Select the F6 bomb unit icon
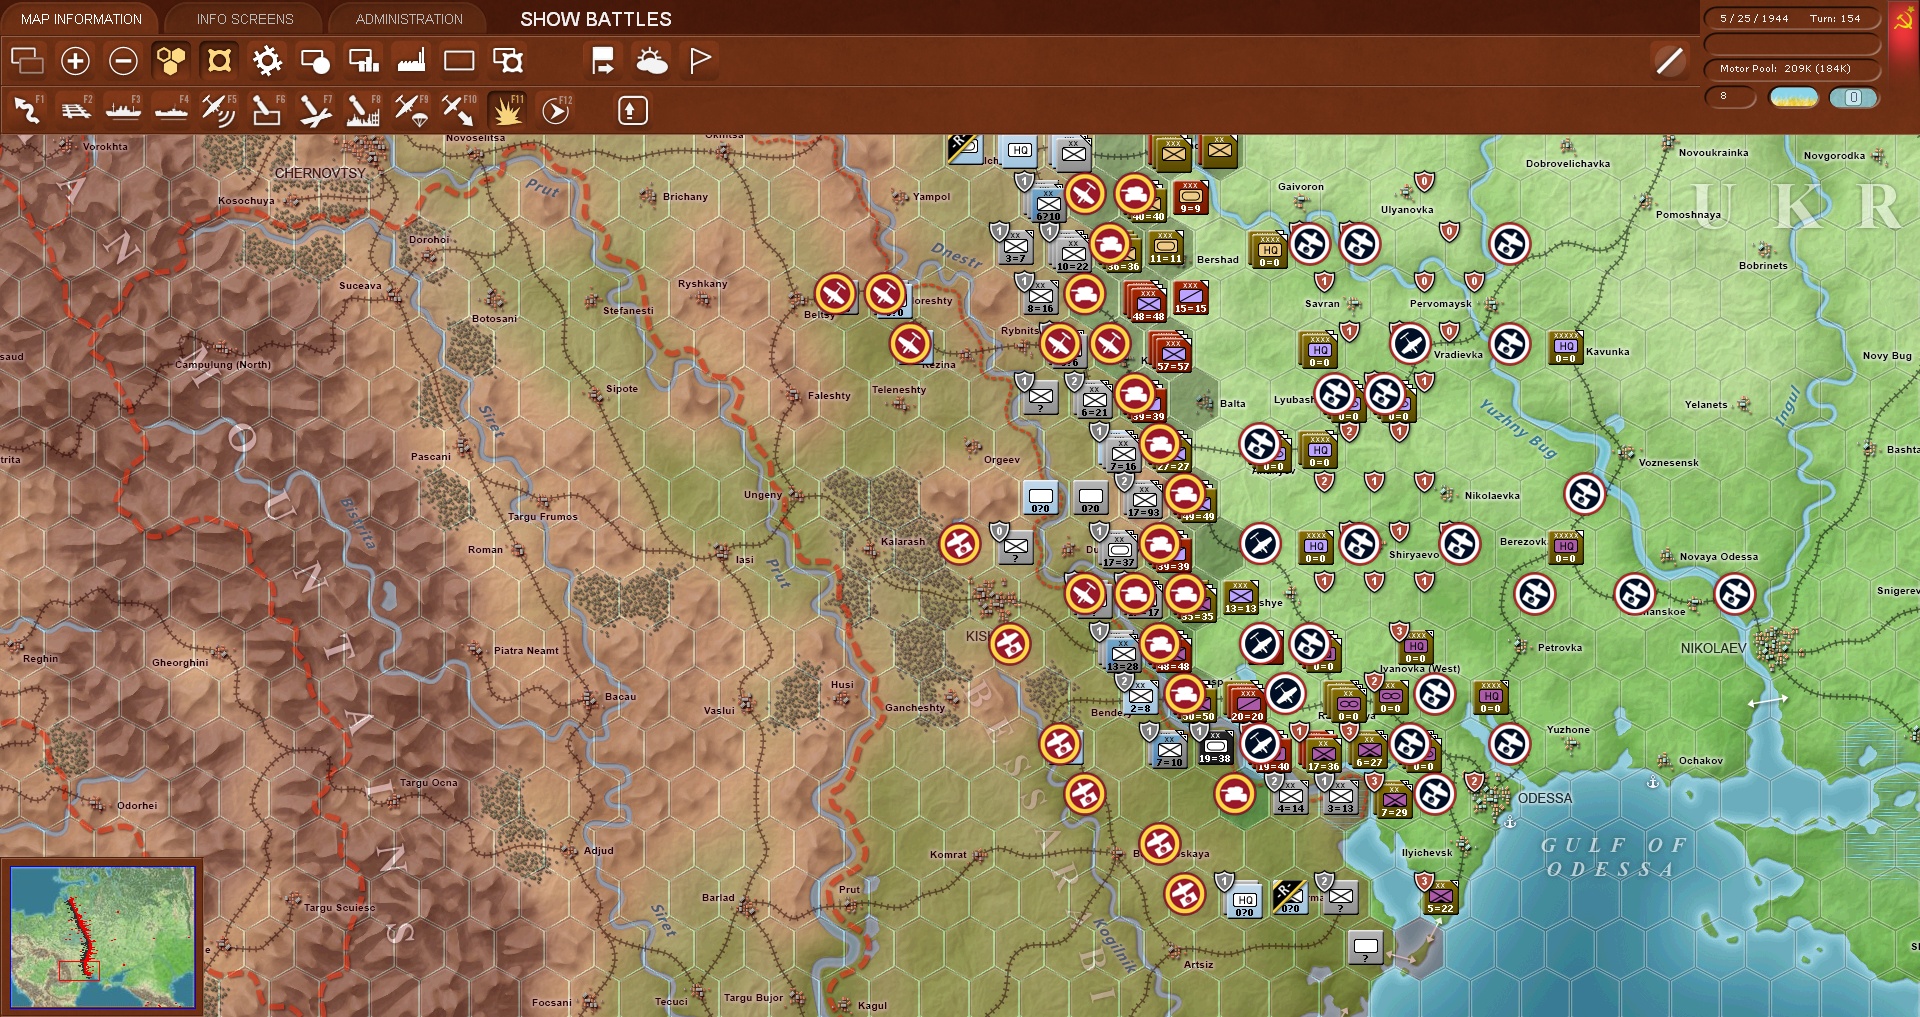 tap(267, 110)
